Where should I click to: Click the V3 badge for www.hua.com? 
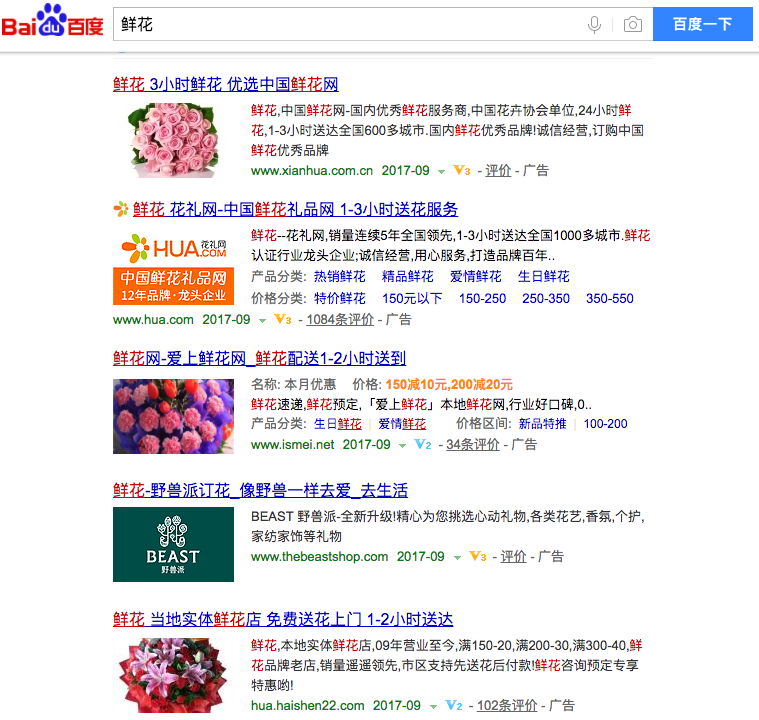[x=283, y=320]
